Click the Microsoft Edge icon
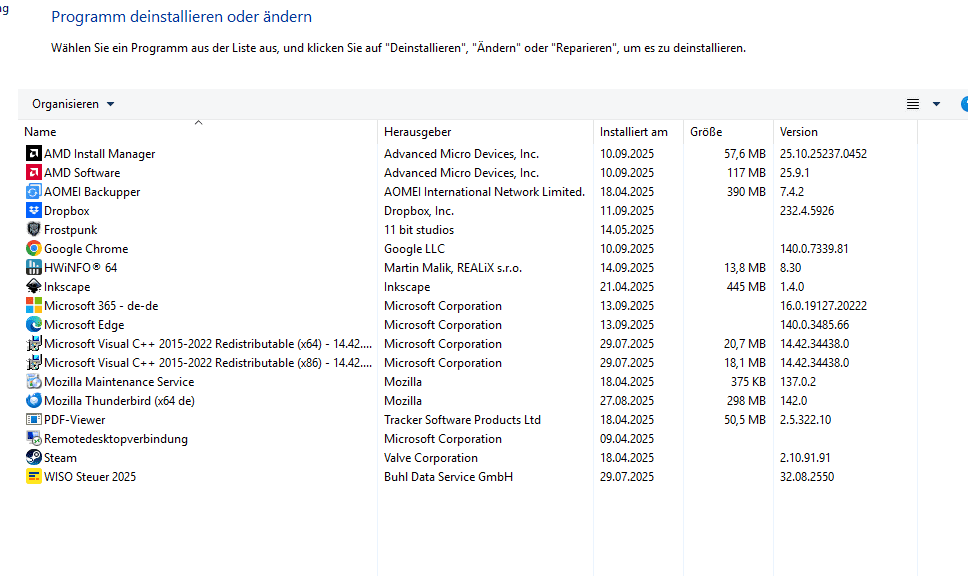 click(33, 324)
